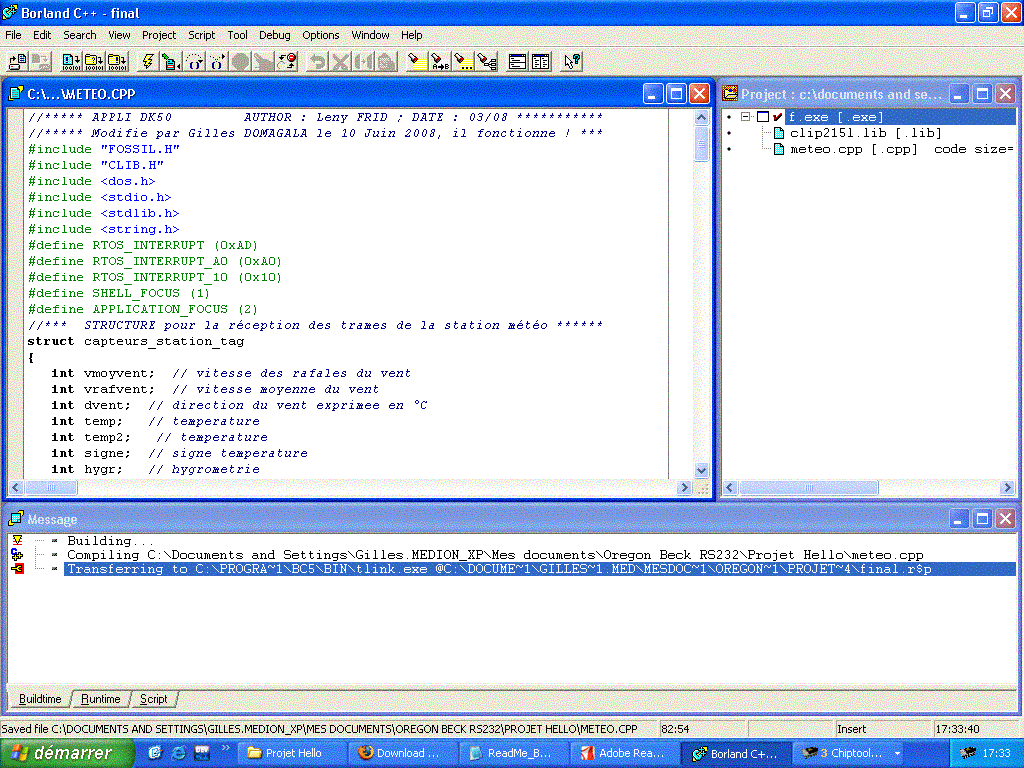Collapse the f.exe project tree node
This screenshot has height=768, width=1024.
pyautogui.click(x=746, y=117)
